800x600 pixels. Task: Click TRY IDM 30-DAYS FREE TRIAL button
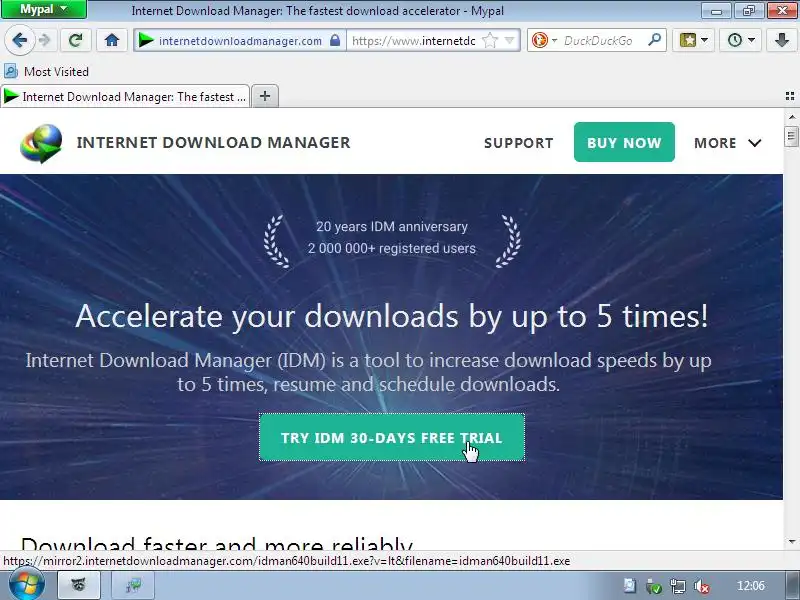click(392, 437)
